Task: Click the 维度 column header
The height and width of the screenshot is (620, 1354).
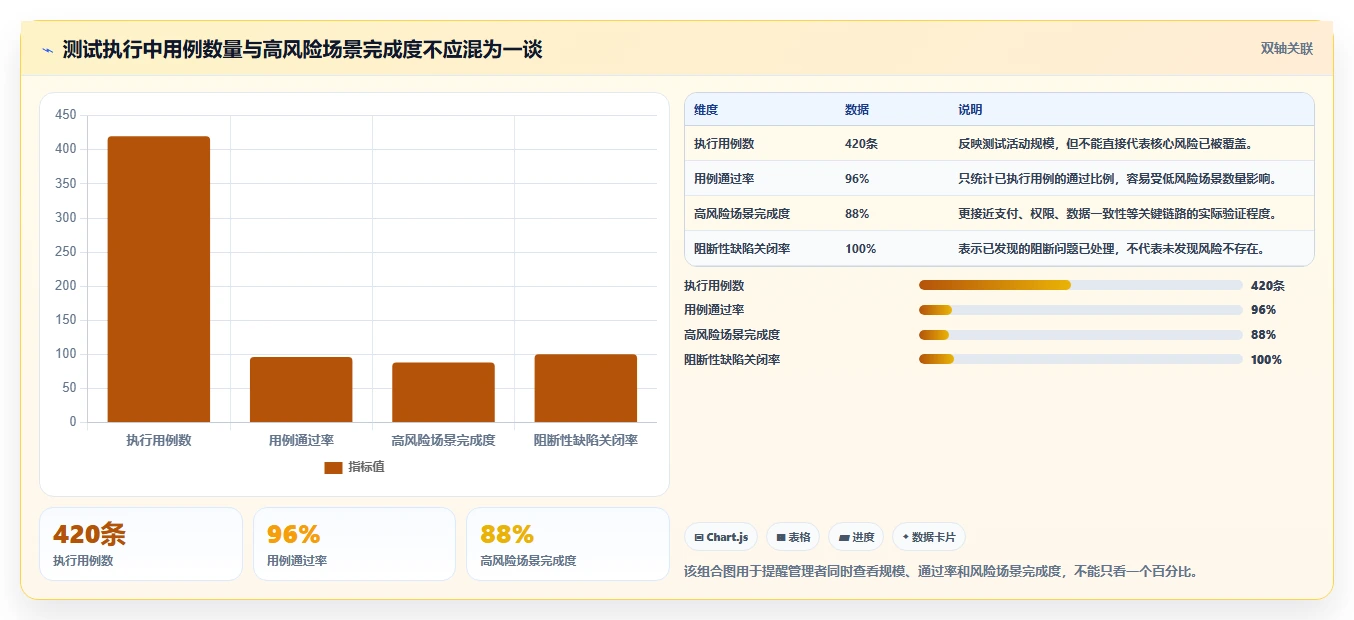Action: click(706, 110)
